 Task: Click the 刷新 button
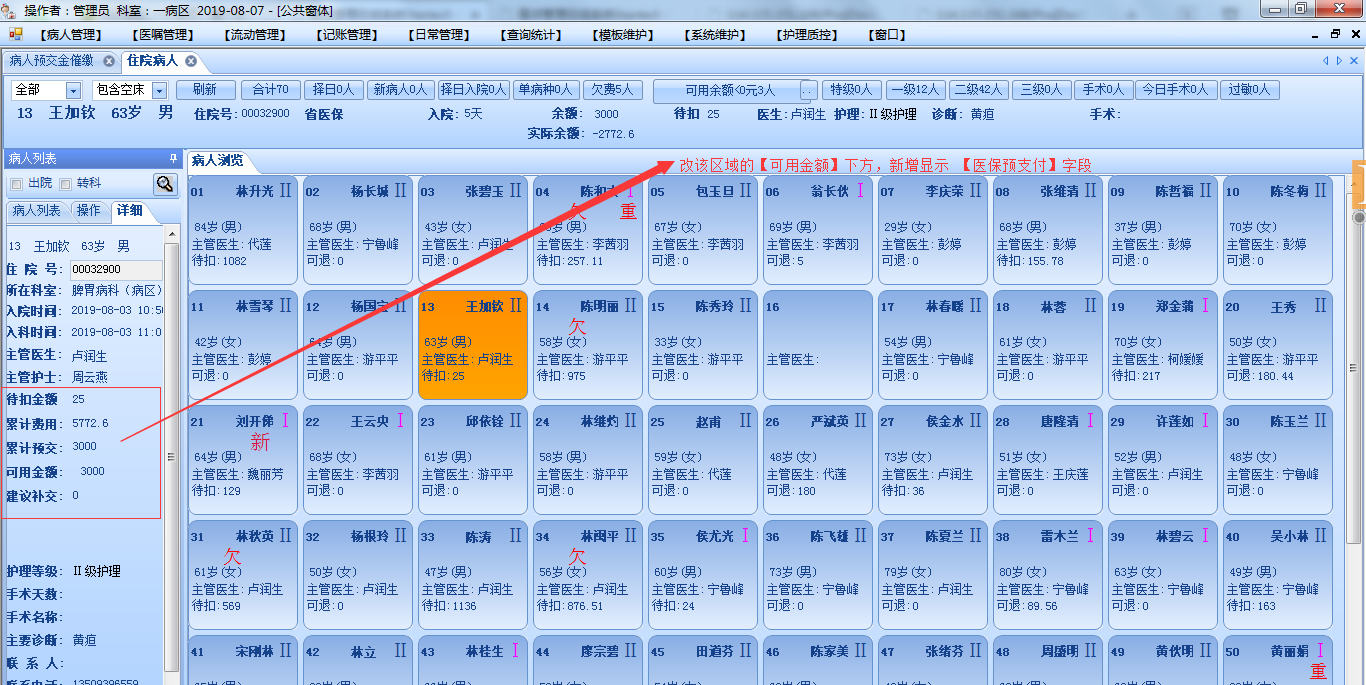205,90
